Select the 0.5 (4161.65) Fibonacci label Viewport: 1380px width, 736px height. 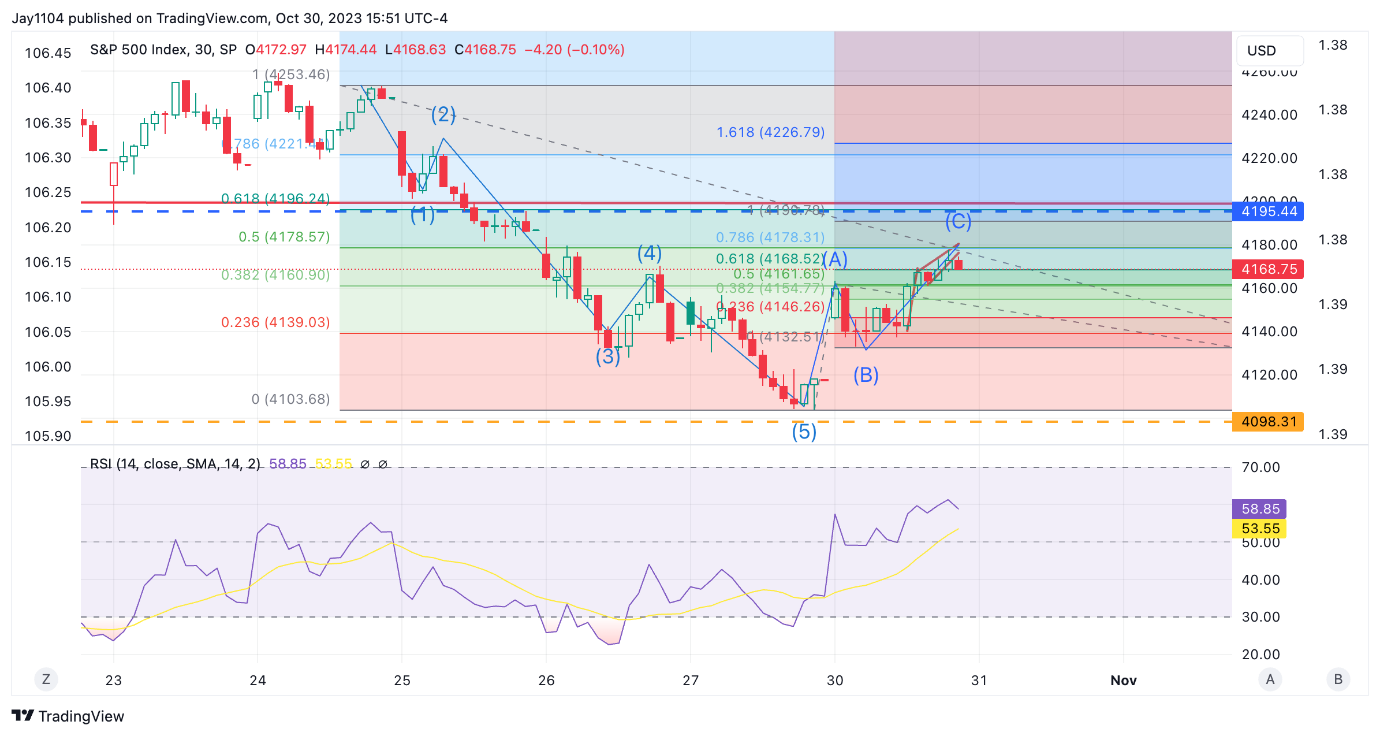click(x=779, y=273)
